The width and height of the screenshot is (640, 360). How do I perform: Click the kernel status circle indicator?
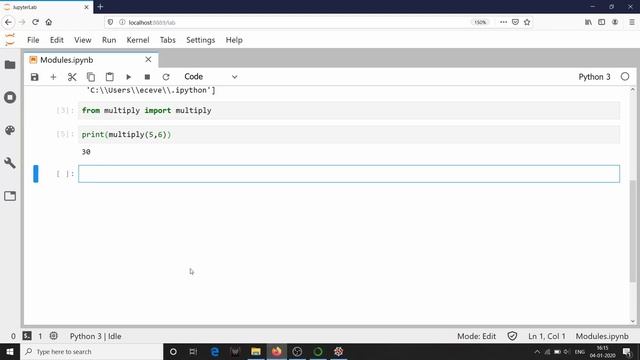pyautogui.click(x=625, y=77)
